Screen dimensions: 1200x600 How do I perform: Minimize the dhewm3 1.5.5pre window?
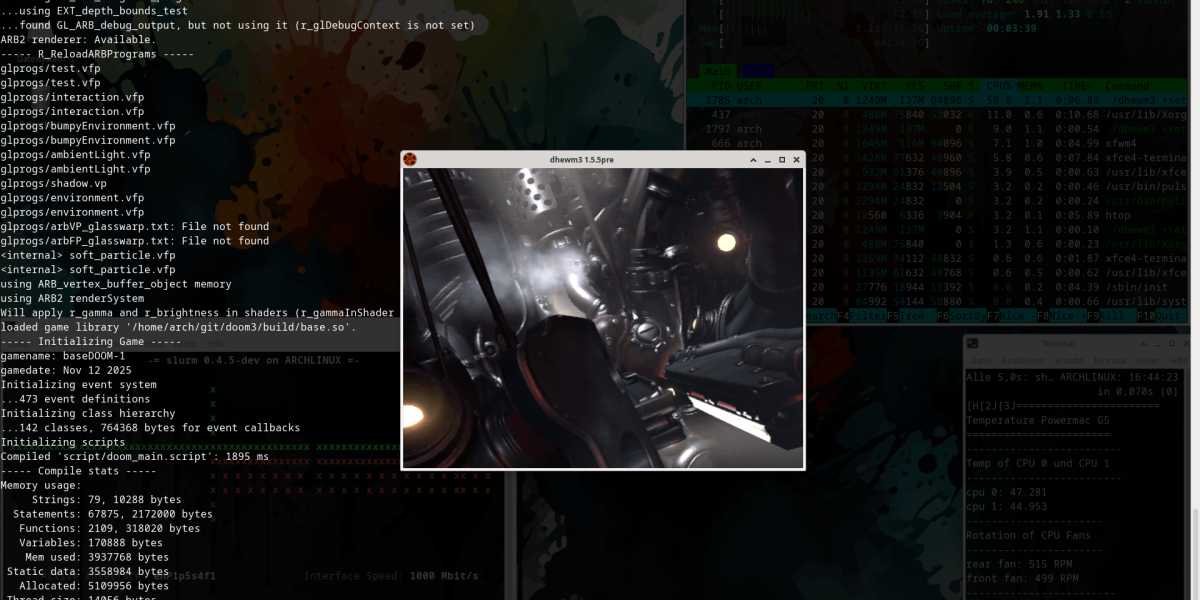[768, 159]
